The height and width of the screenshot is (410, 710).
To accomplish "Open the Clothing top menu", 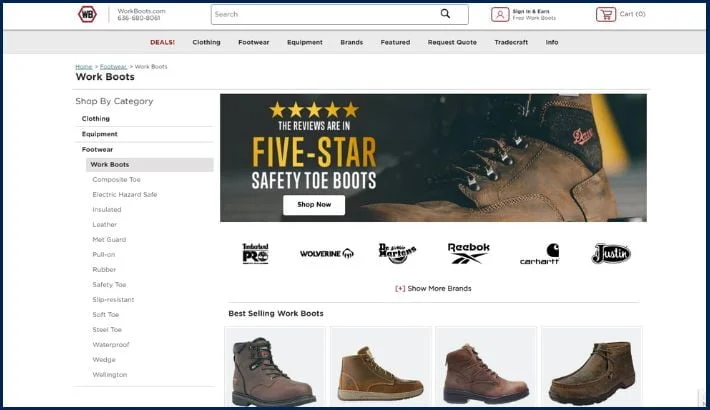I will click(206, 42).
